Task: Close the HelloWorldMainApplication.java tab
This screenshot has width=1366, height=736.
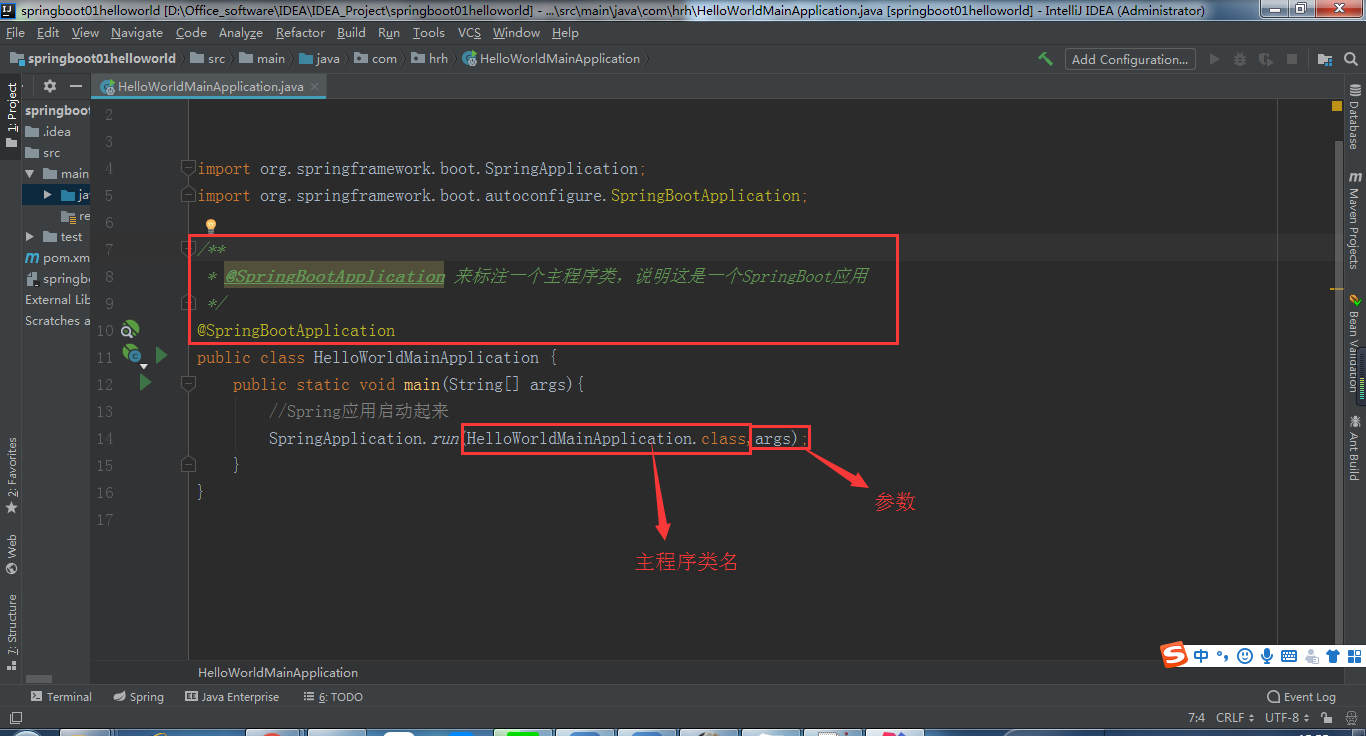Action: point(316,86)
